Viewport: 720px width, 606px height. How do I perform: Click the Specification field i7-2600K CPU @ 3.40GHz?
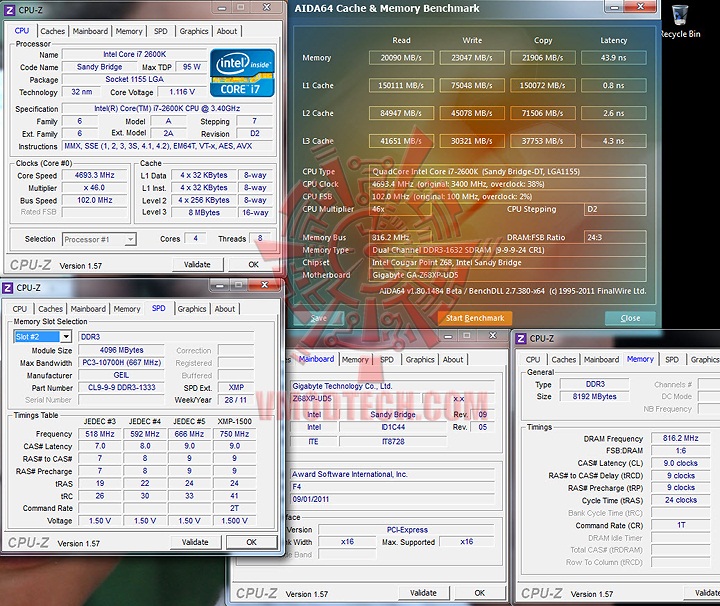click(167, 109)
